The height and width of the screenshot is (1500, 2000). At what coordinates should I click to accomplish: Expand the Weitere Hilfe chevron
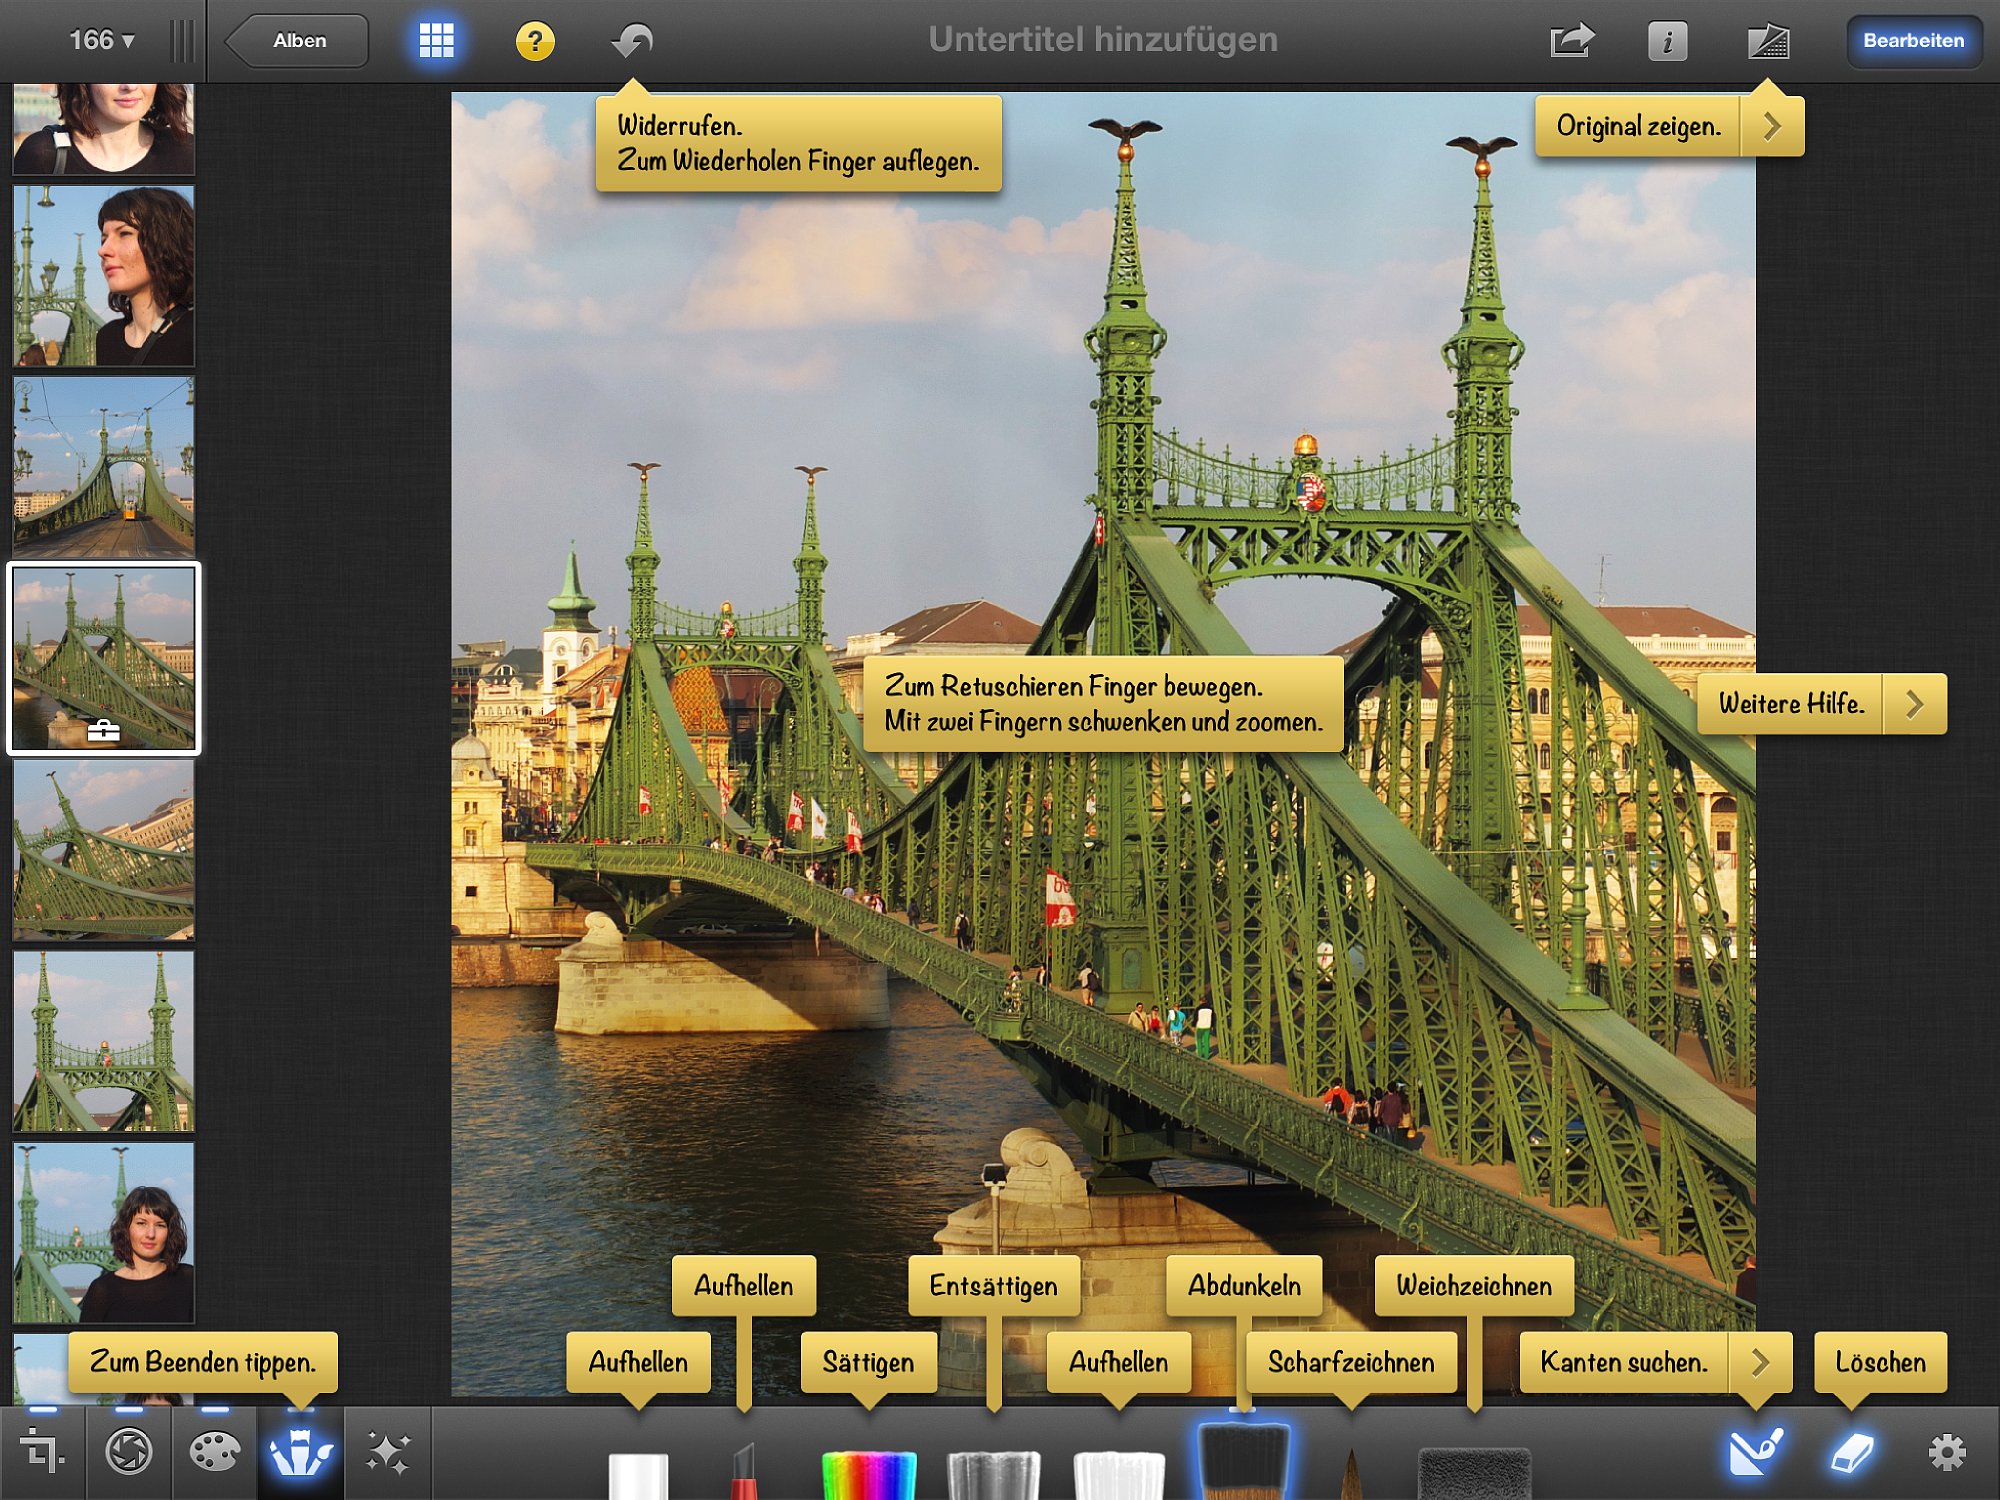(1915, 704)
